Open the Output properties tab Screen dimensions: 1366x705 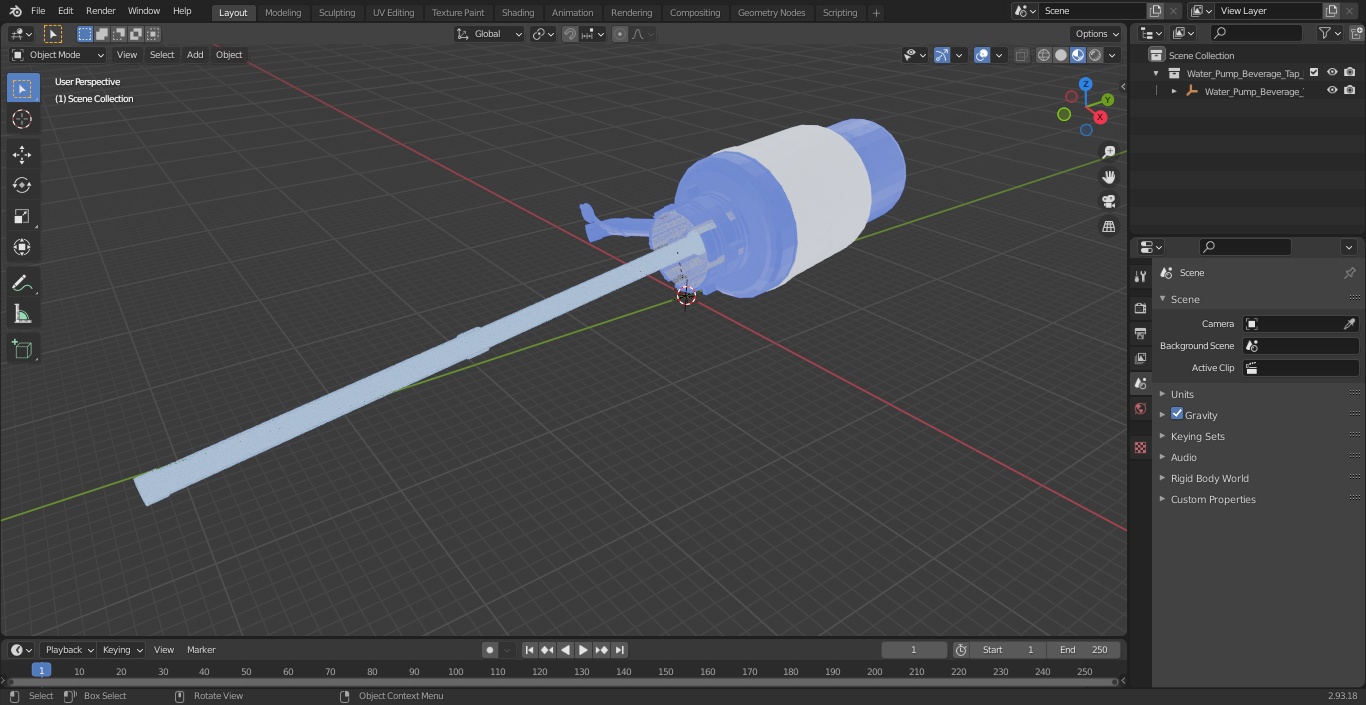pos(1140,333)
